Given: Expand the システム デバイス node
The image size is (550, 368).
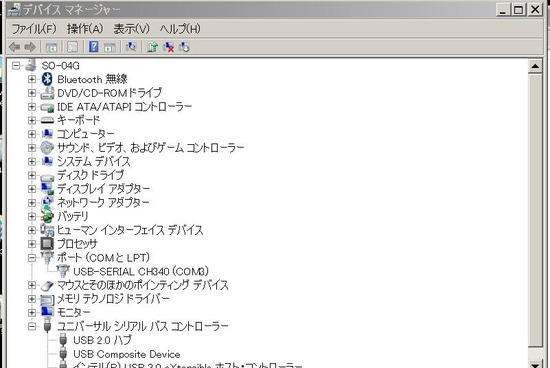Looking at the screenshot, I should tap(32, 161).
